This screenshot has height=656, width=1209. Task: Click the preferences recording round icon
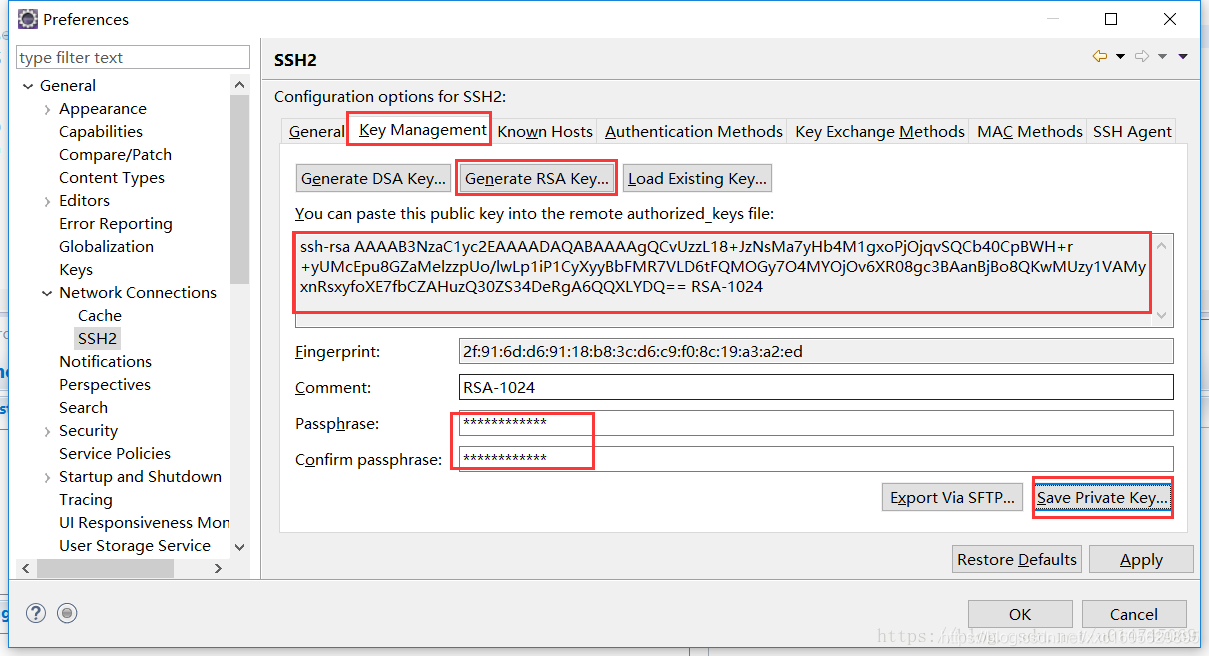(x=67, y=613)
